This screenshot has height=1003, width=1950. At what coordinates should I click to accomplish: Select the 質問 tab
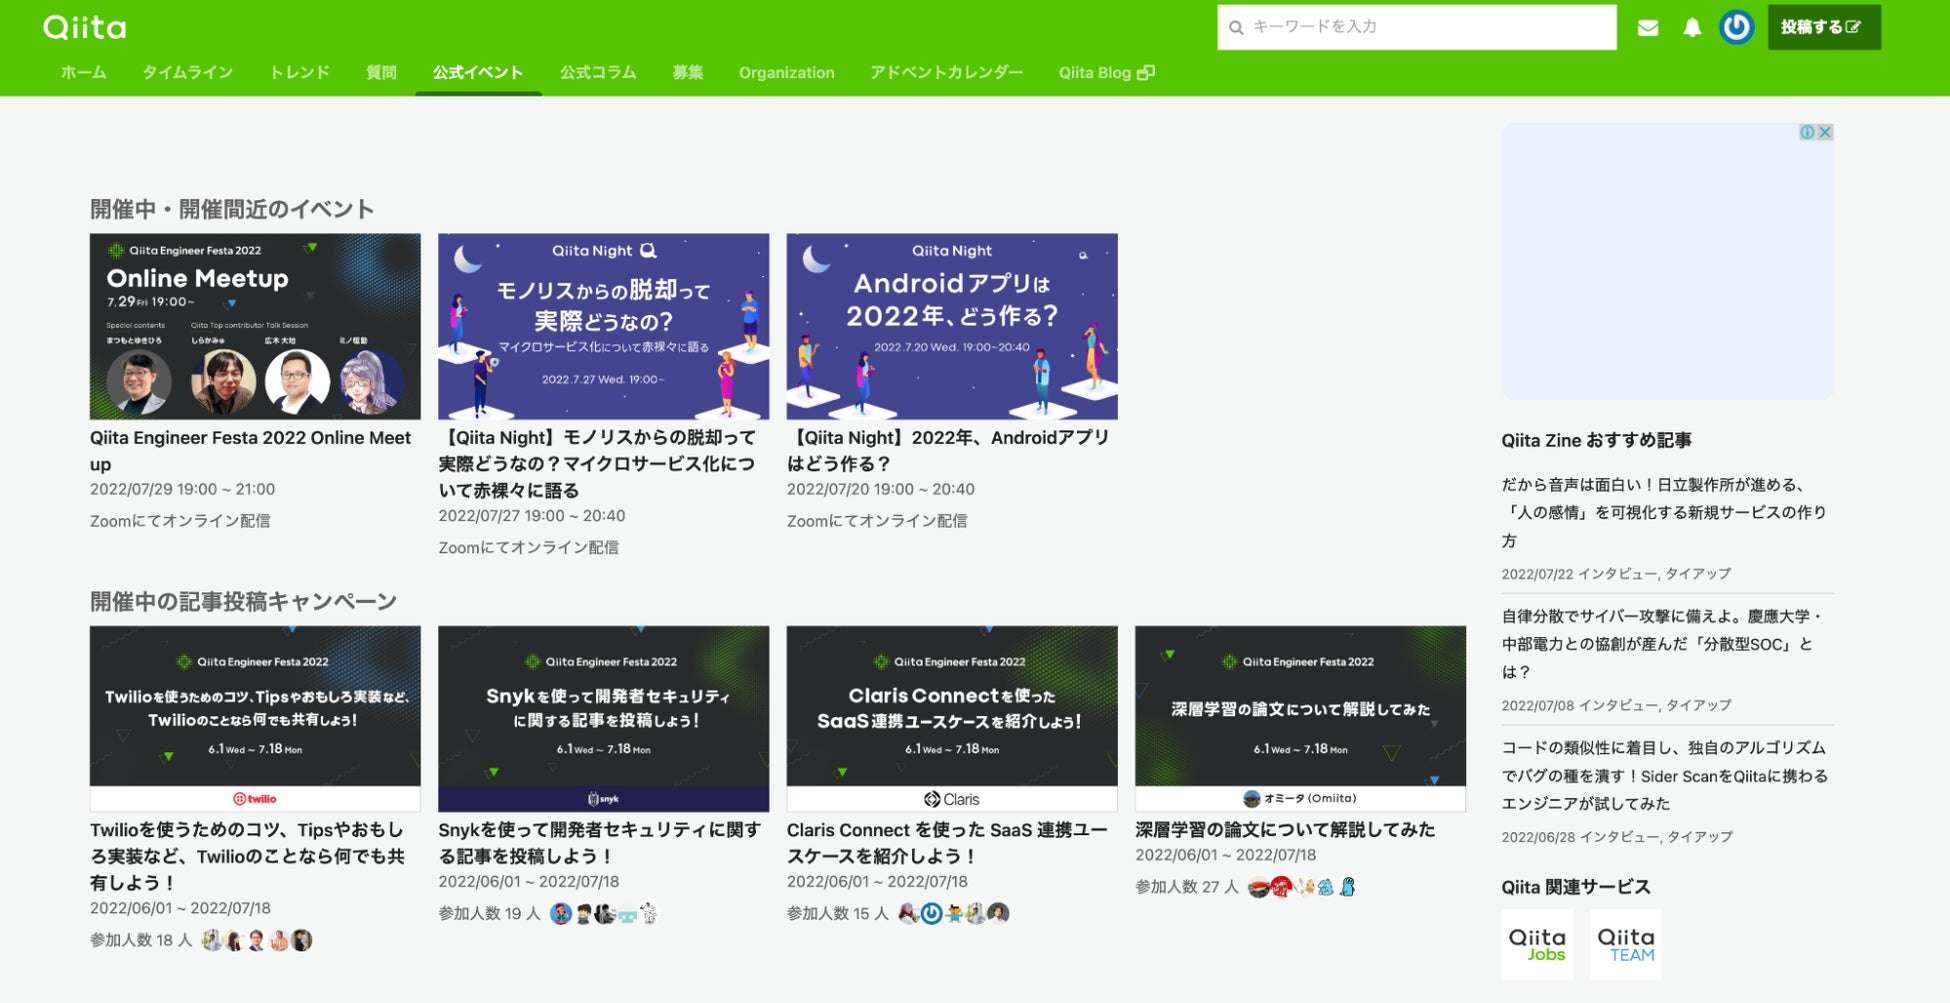point(381,72)
